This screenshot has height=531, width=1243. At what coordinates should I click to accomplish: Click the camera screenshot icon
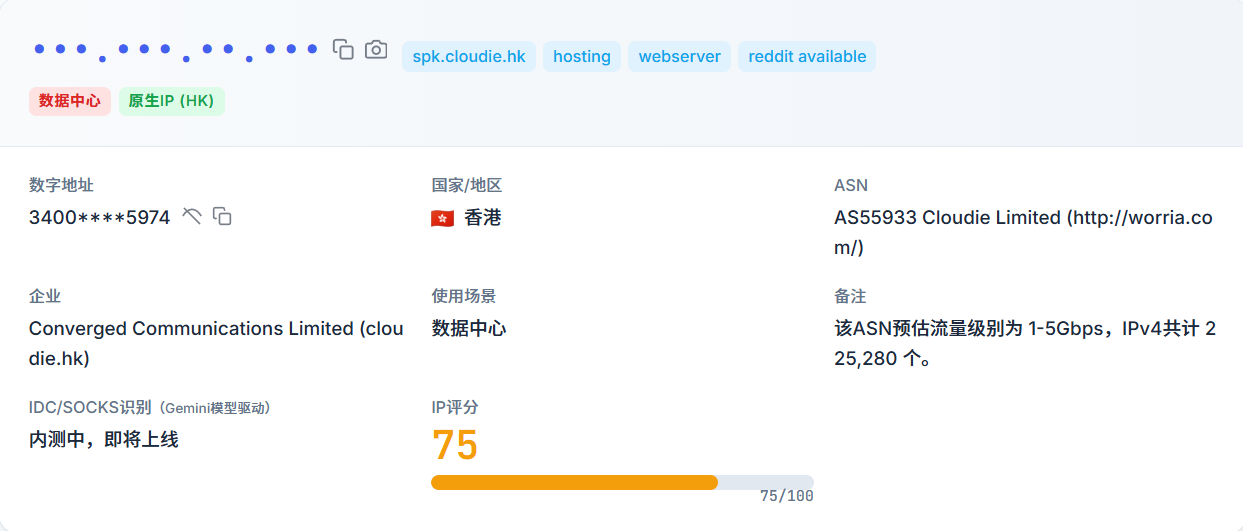tap(376, 49)
